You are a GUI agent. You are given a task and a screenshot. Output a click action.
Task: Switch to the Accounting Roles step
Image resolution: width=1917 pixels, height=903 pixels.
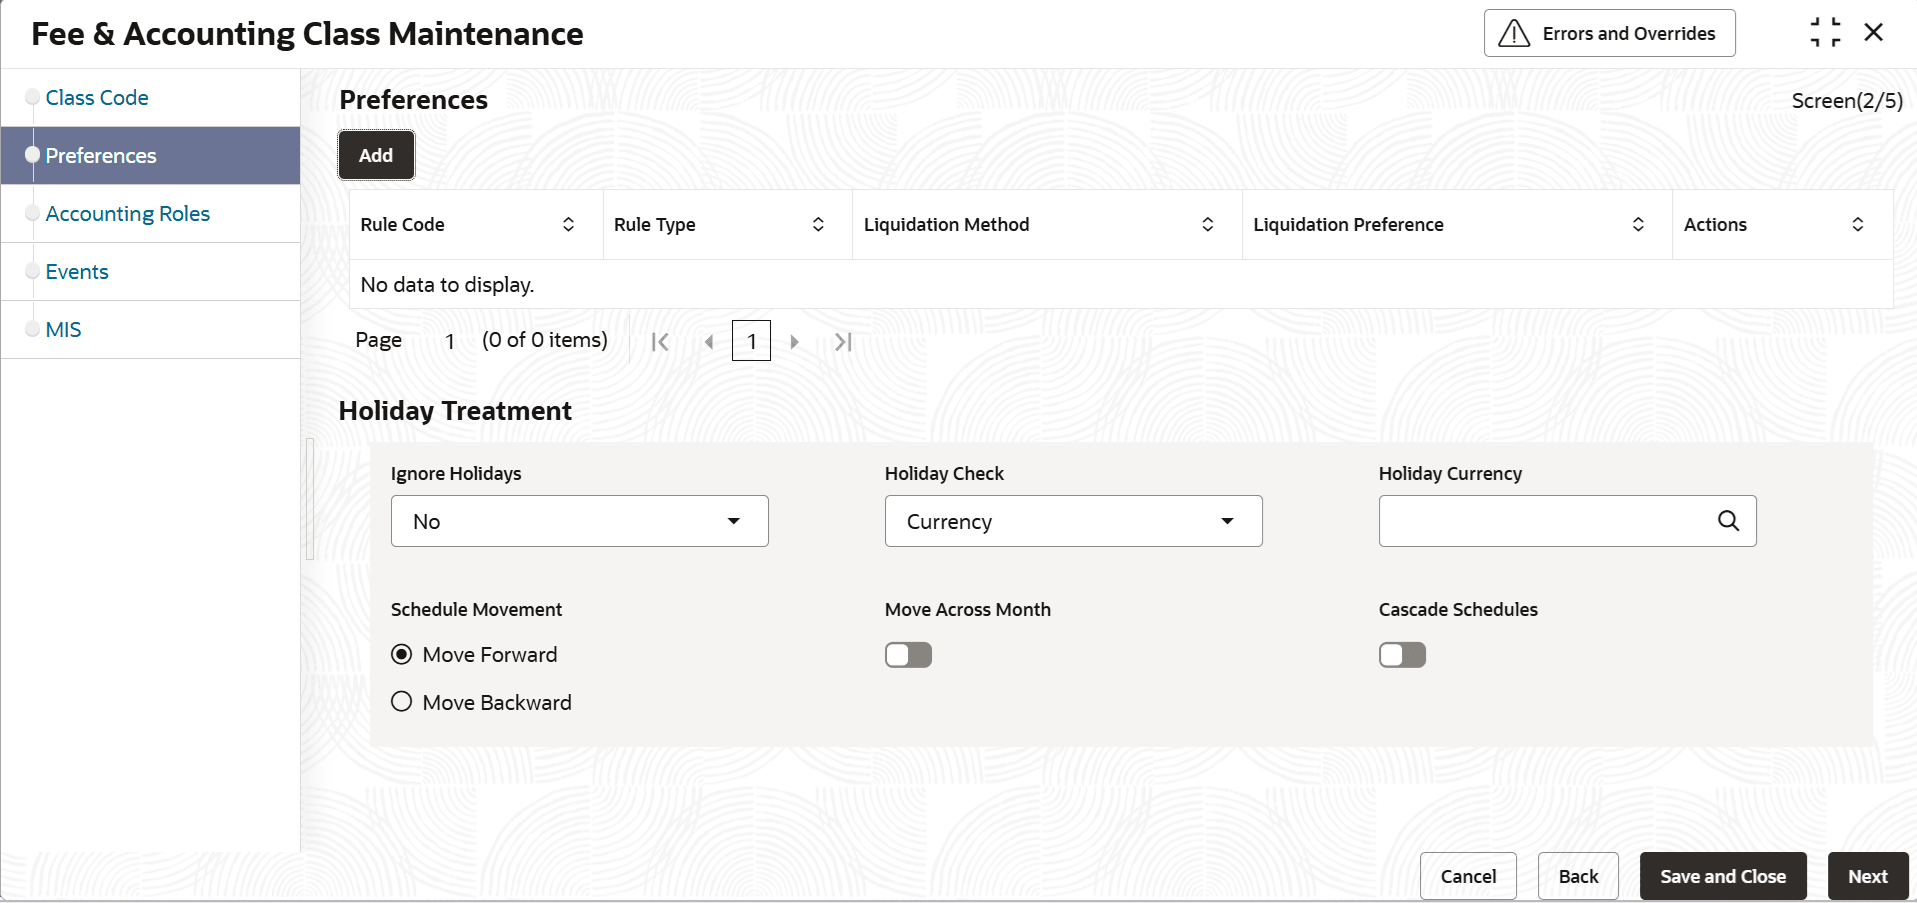point(128,214)
